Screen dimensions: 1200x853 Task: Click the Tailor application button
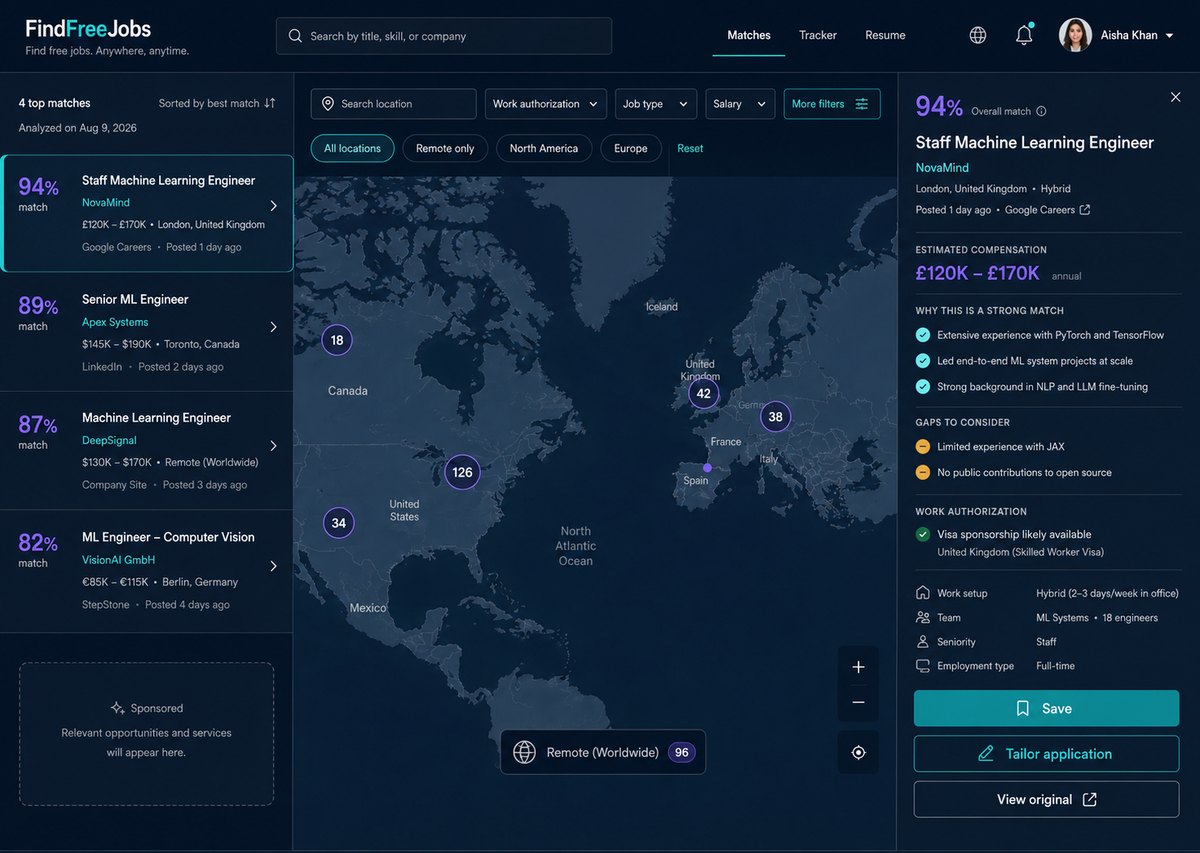tap(1046, 754)
